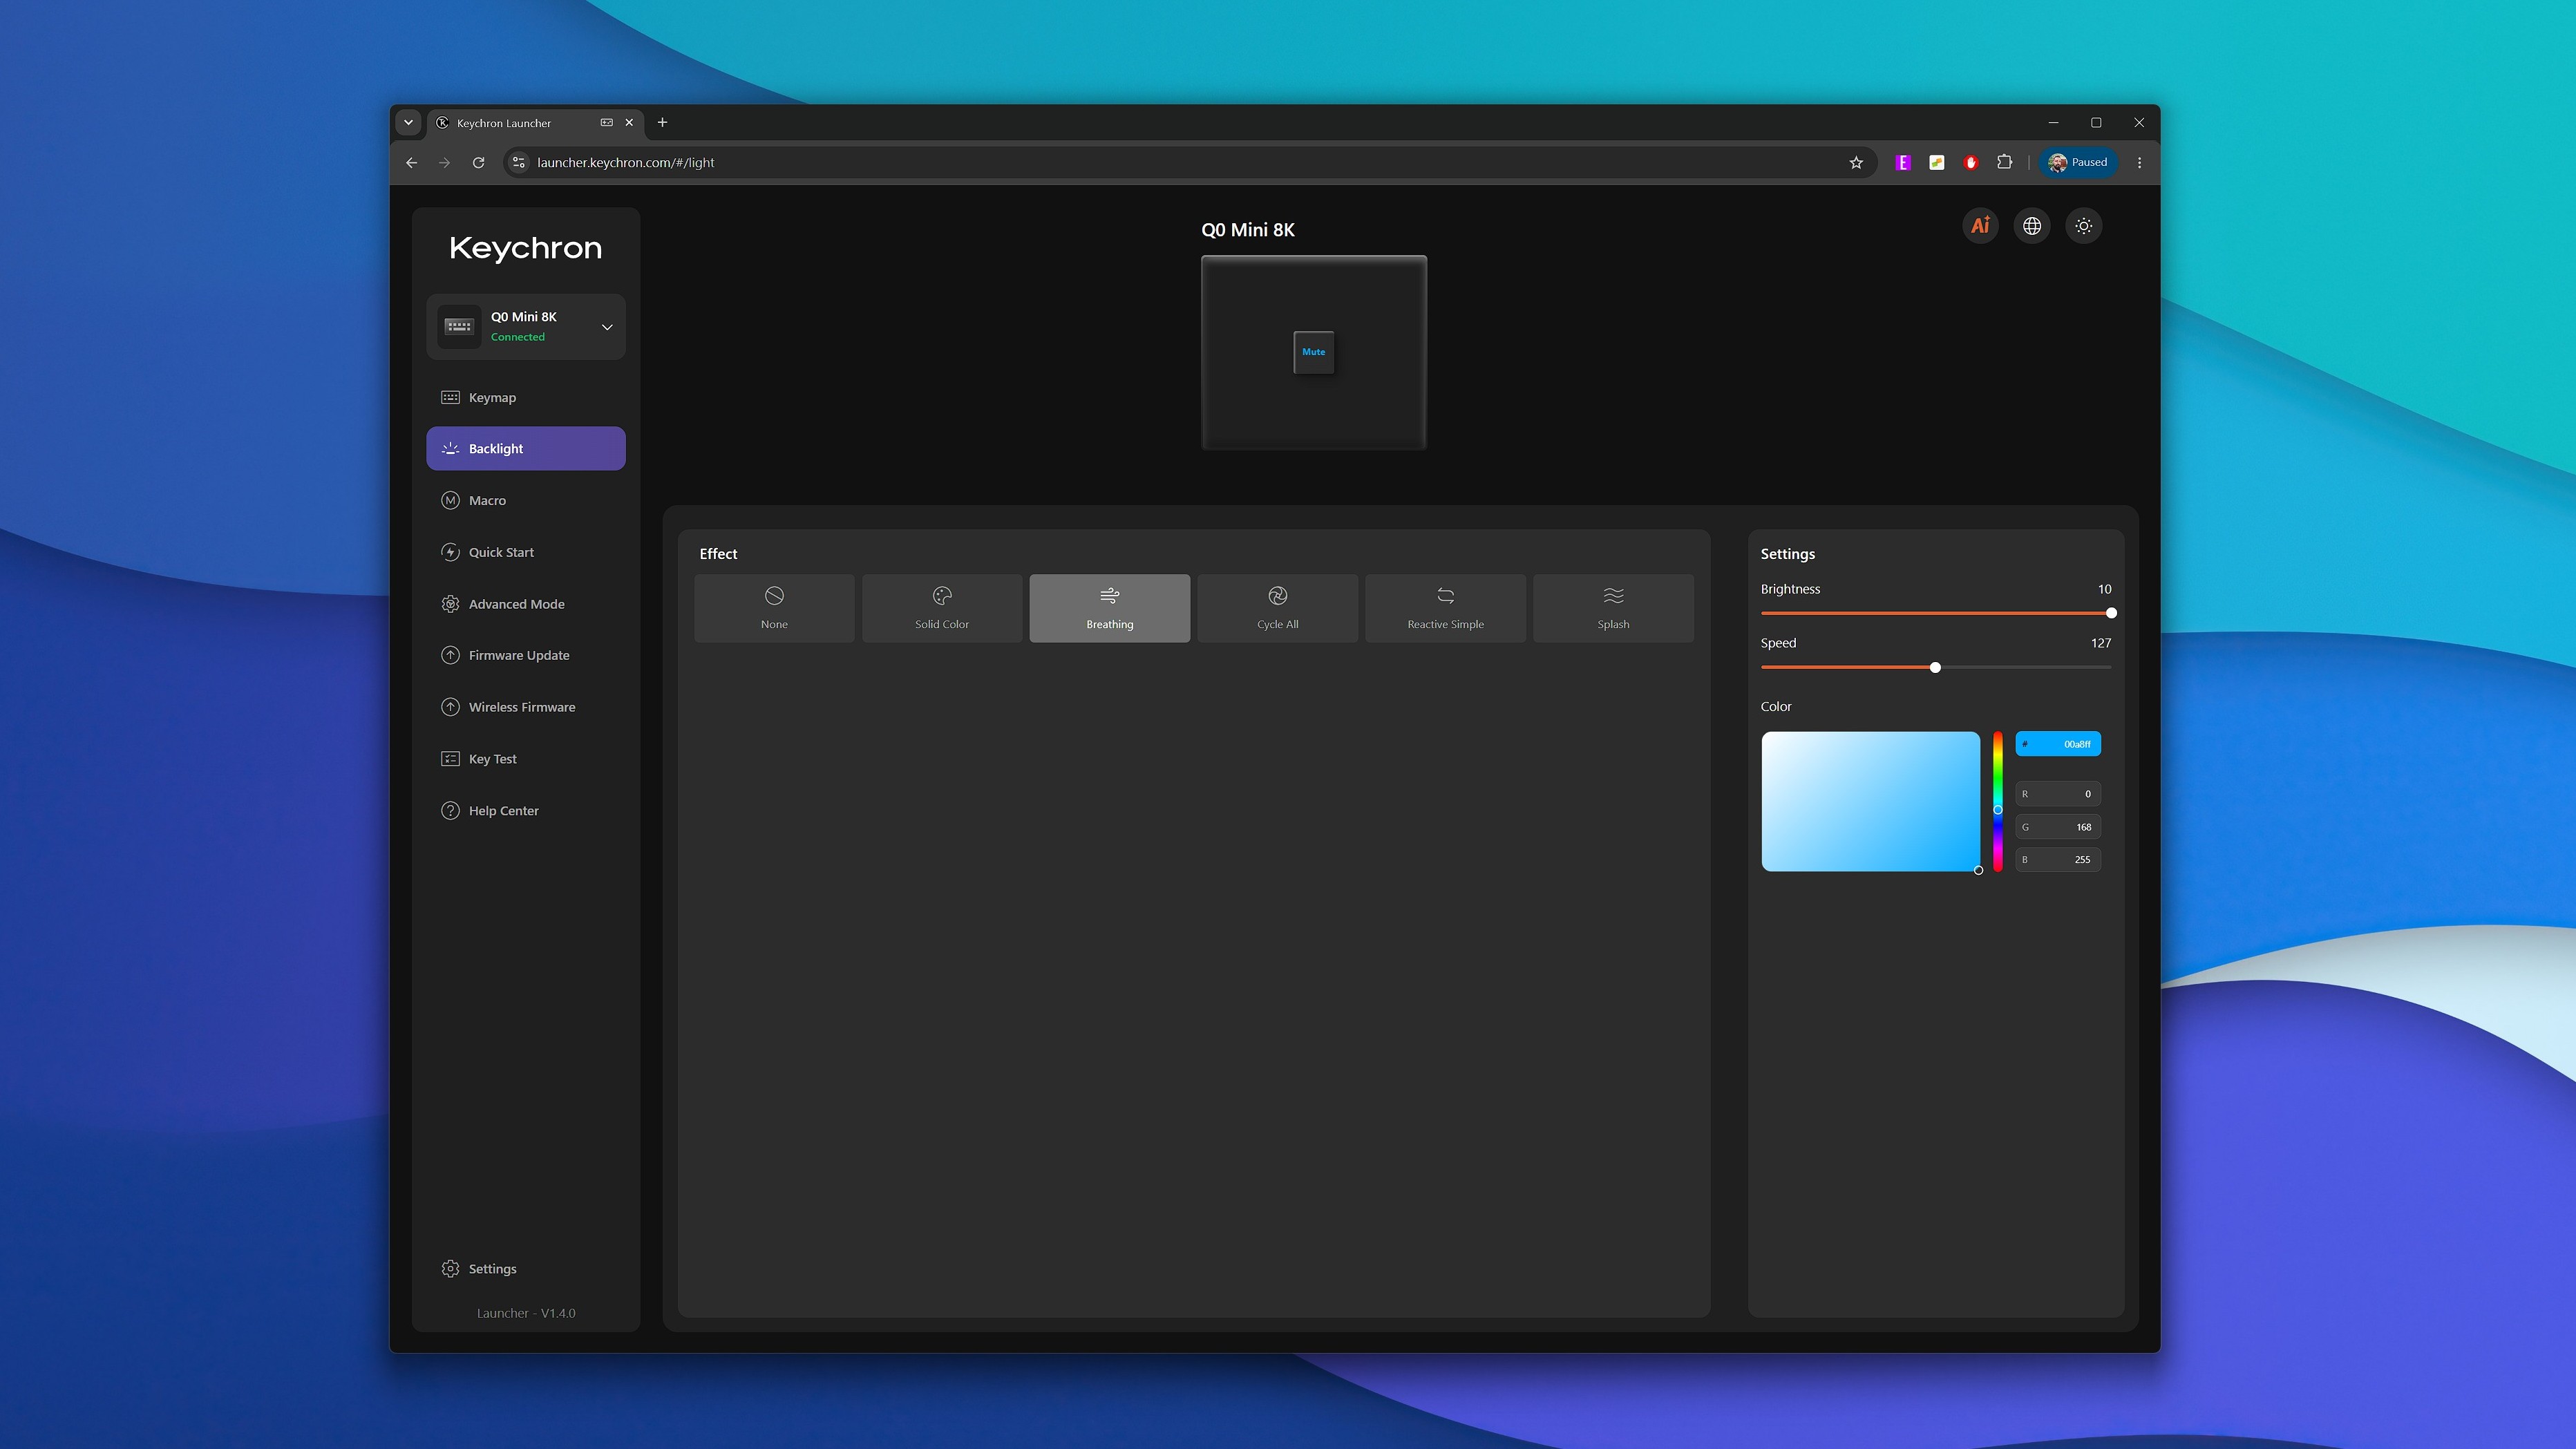Select Splash effect
Screen dimensions: 2576x1449
1613,608
